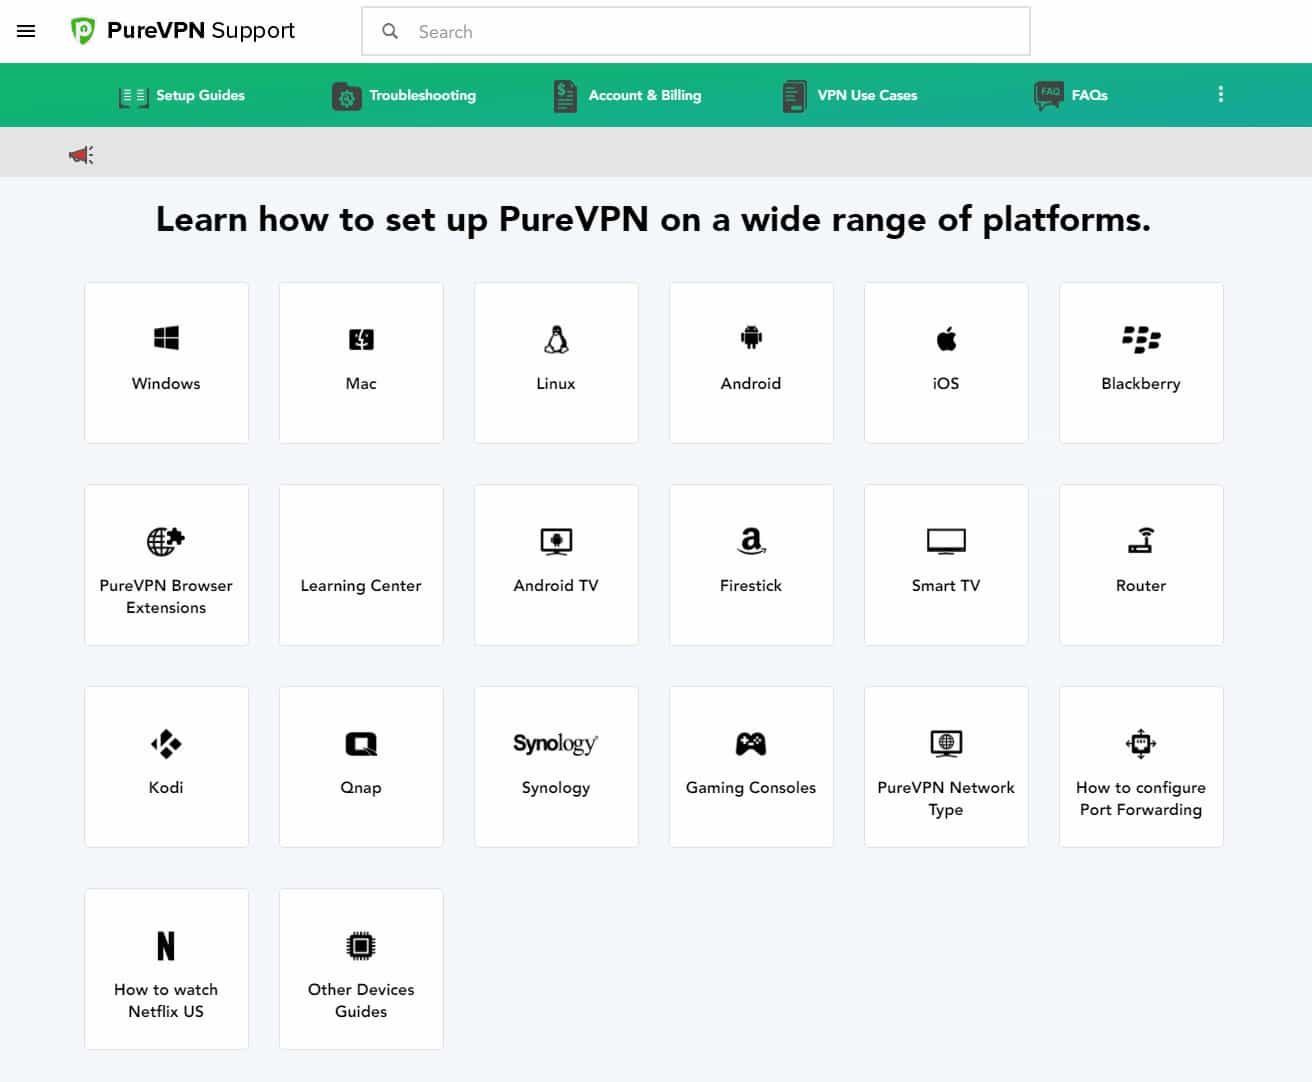The width and height of the screenshot is (1312, 1082).
Task: Open the Synology guide label
Action: tap(556, 787)
